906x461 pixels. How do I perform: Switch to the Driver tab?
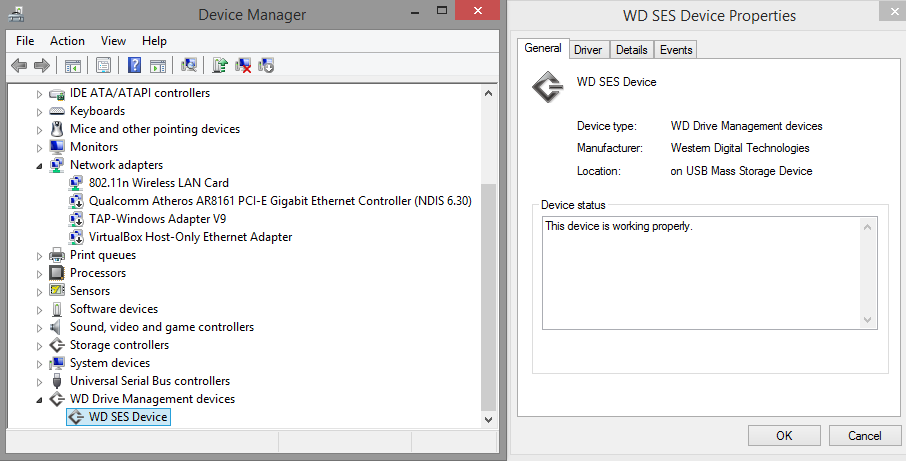pyautogui.click(x=588, y=50)
